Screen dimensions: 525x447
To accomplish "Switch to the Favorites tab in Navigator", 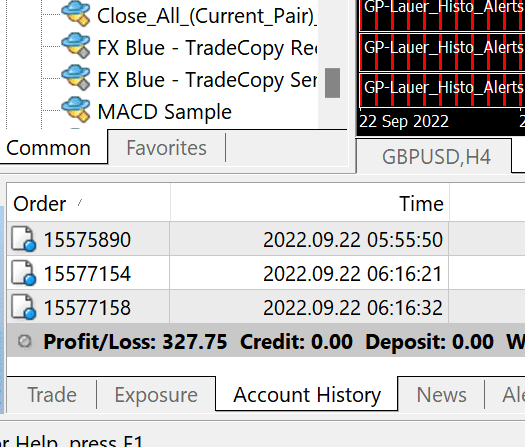I will 166,148.
